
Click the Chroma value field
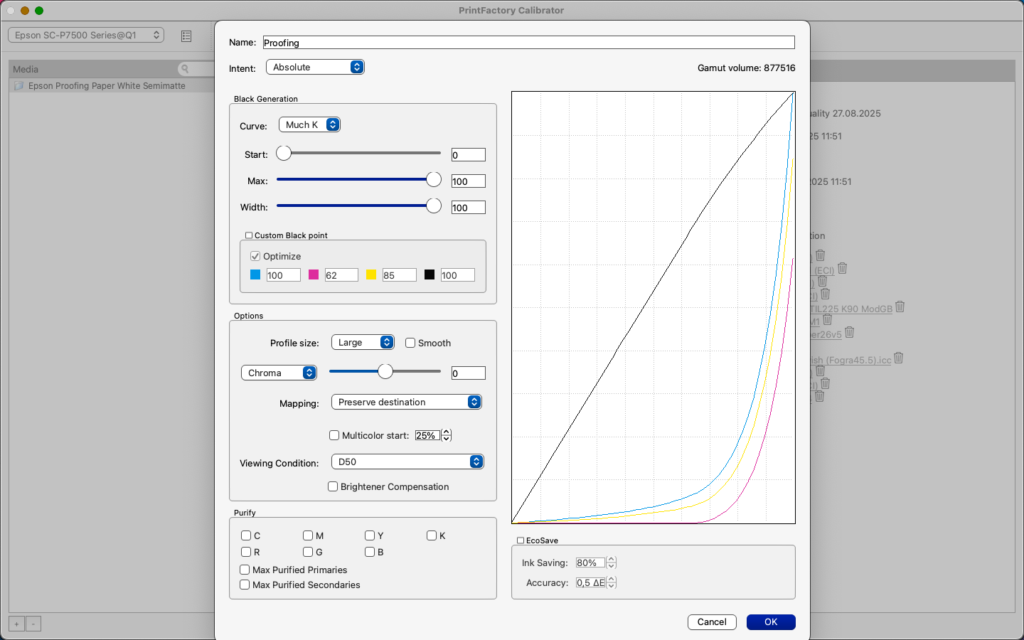coord(468,374)
